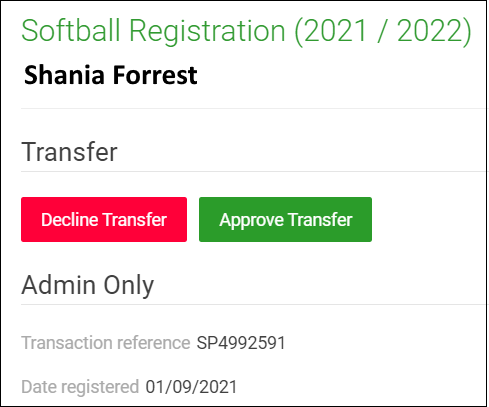489x407 pixels.
Task: Click the word Admin in the heading
Action: coord(59,285)
